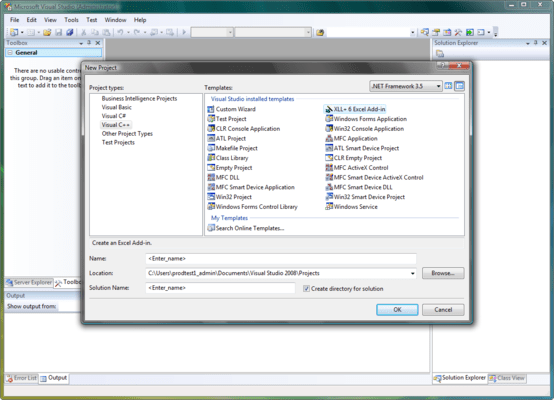Click the Save All toolbar icon
This screenshot has height=400, width=554.
pyautogui.click(x=70, y=33)
